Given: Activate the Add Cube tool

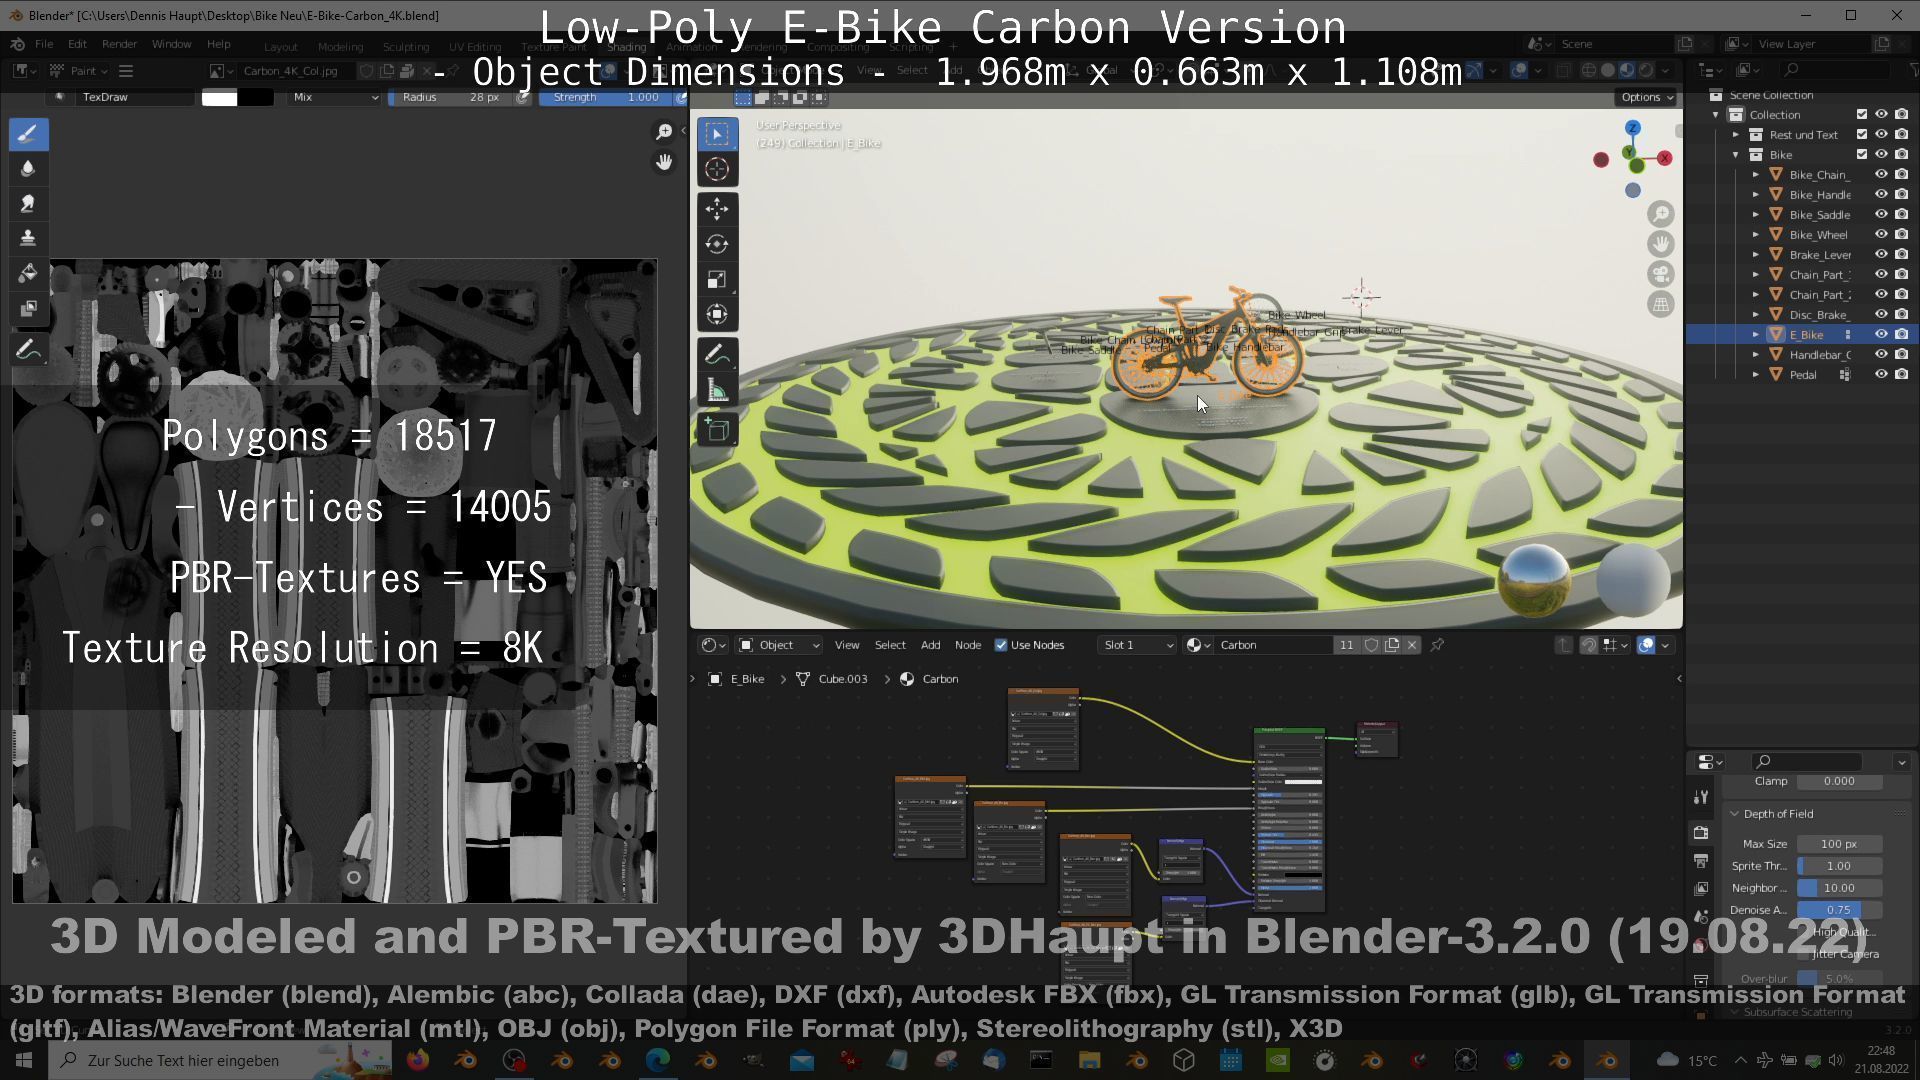Looking at the screenshot, I should pos(717,430).
